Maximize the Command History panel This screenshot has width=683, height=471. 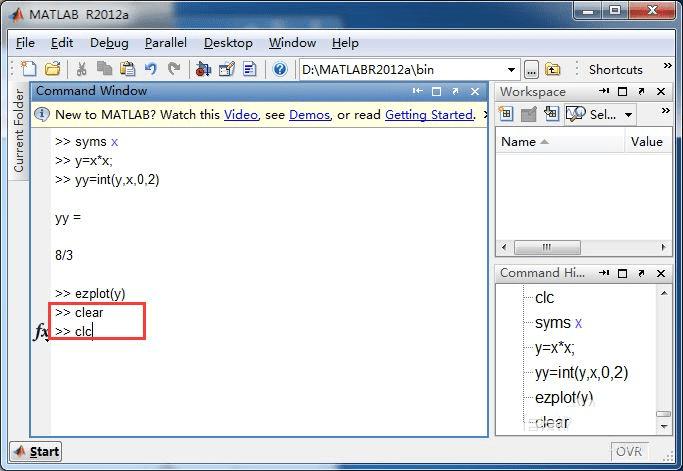tap(622, 273)
